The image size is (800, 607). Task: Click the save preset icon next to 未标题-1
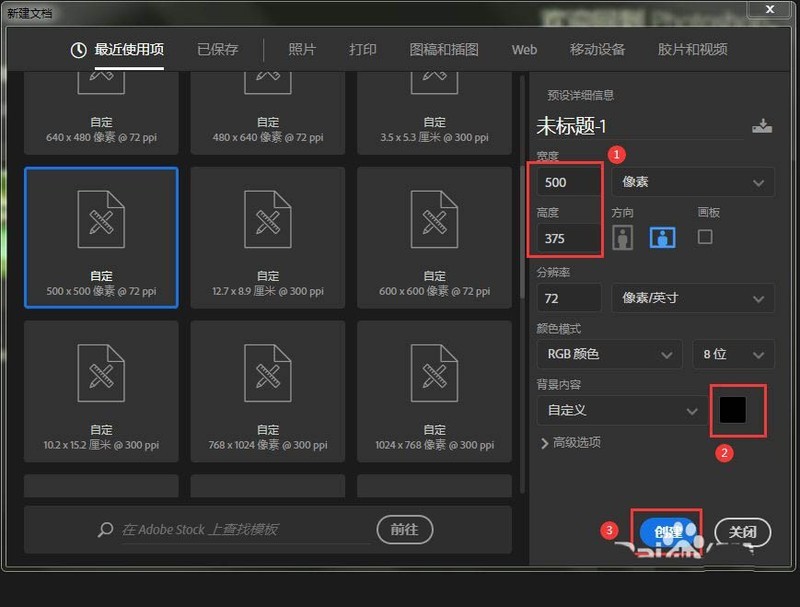tap(762, 126)
